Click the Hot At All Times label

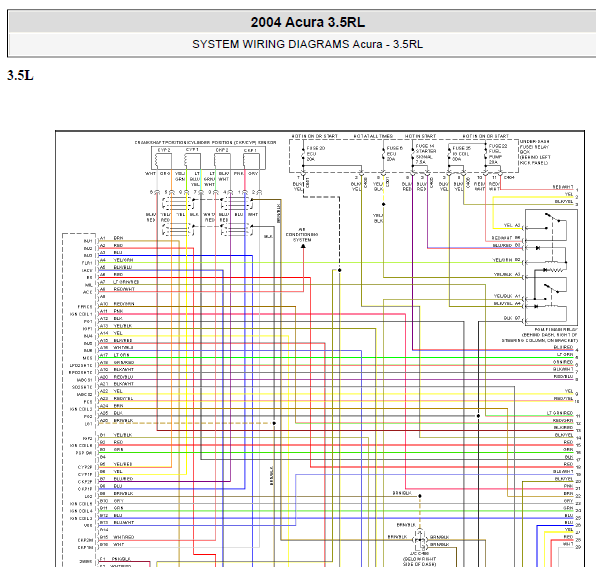pyautogui.click(x=373, y=136)
